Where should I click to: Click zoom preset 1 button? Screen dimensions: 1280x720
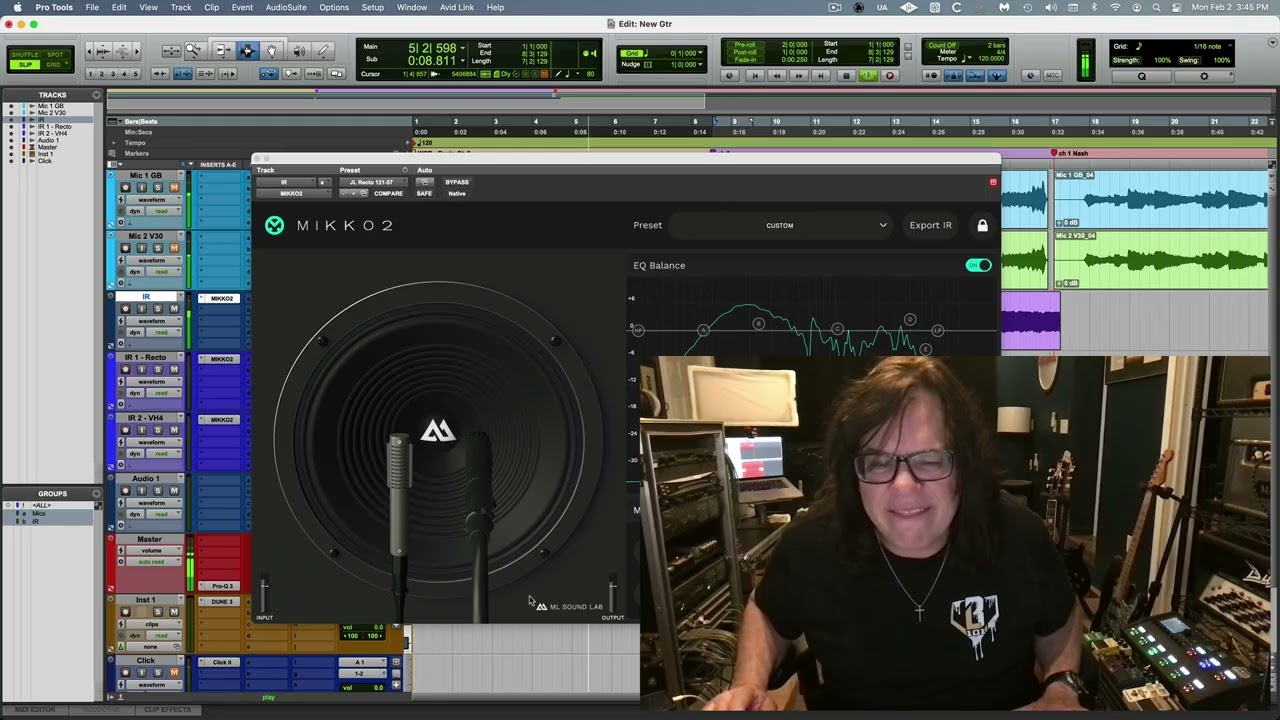(x=90, y=74)
